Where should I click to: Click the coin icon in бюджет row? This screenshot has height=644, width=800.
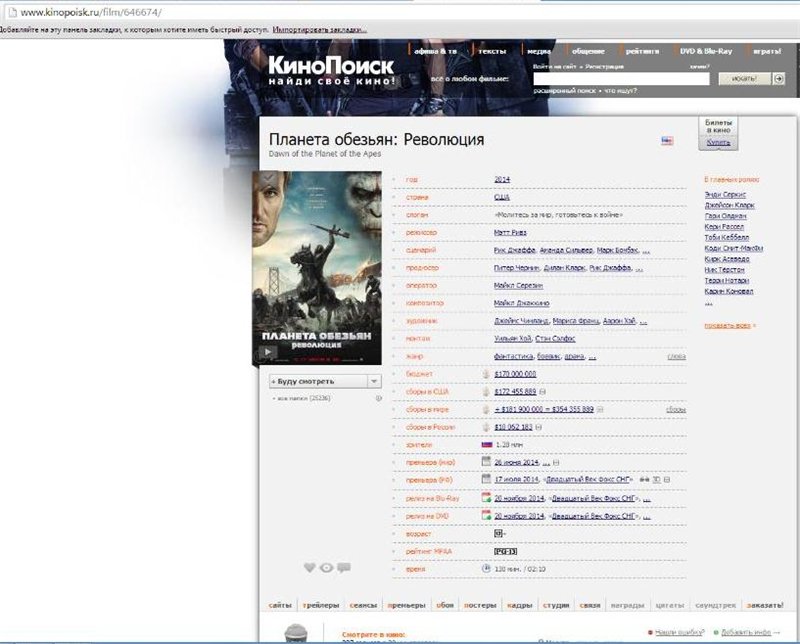pyautogui.click(x=486, y=374)
